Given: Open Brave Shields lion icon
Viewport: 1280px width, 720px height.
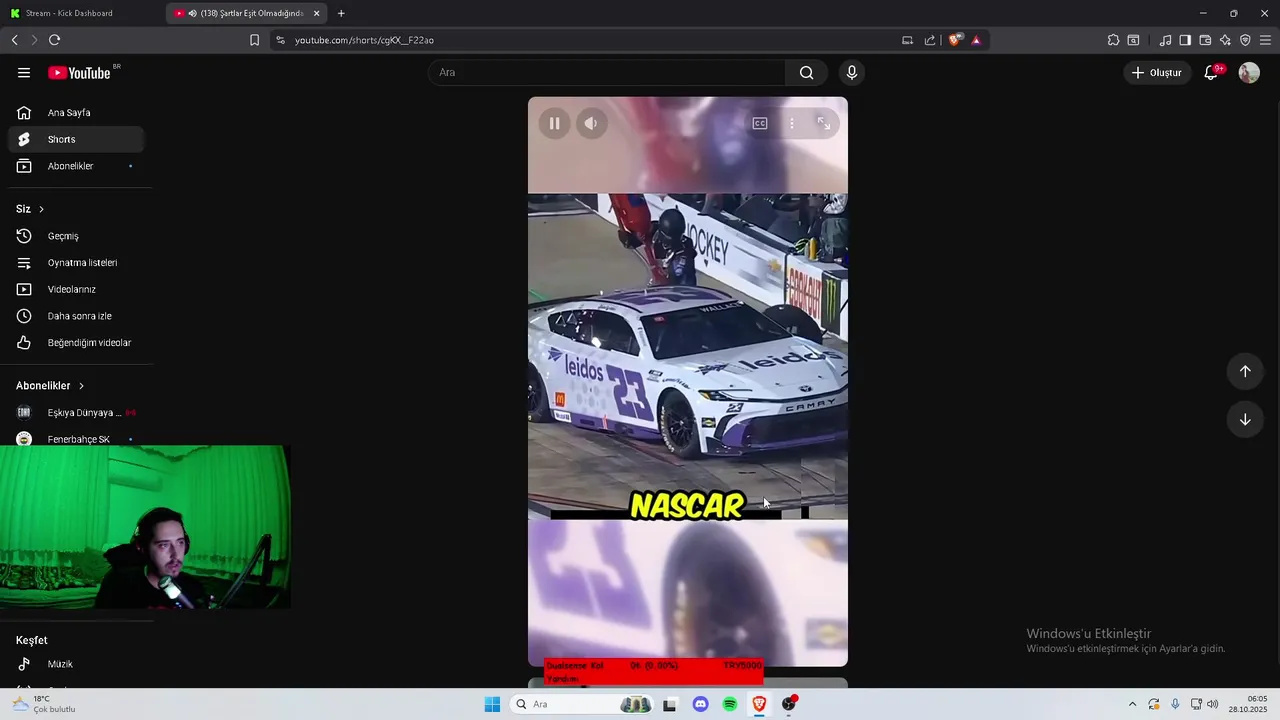Looking at the screenshot, I should [x=955, y=40].
